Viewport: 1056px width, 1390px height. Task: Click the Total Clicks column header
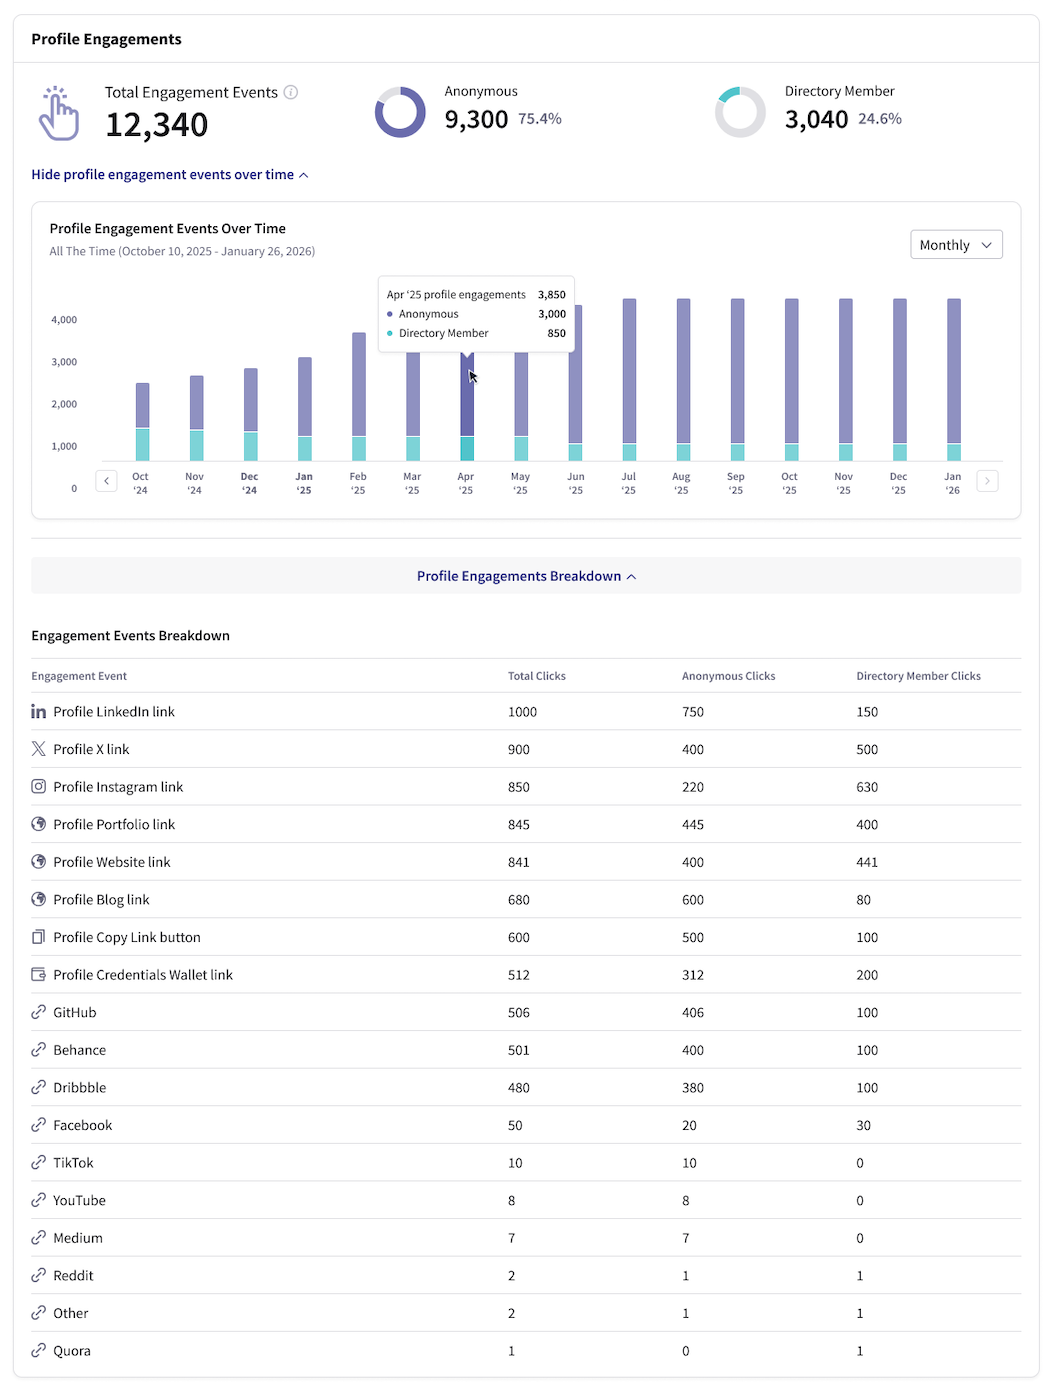[x=537, y=676]
